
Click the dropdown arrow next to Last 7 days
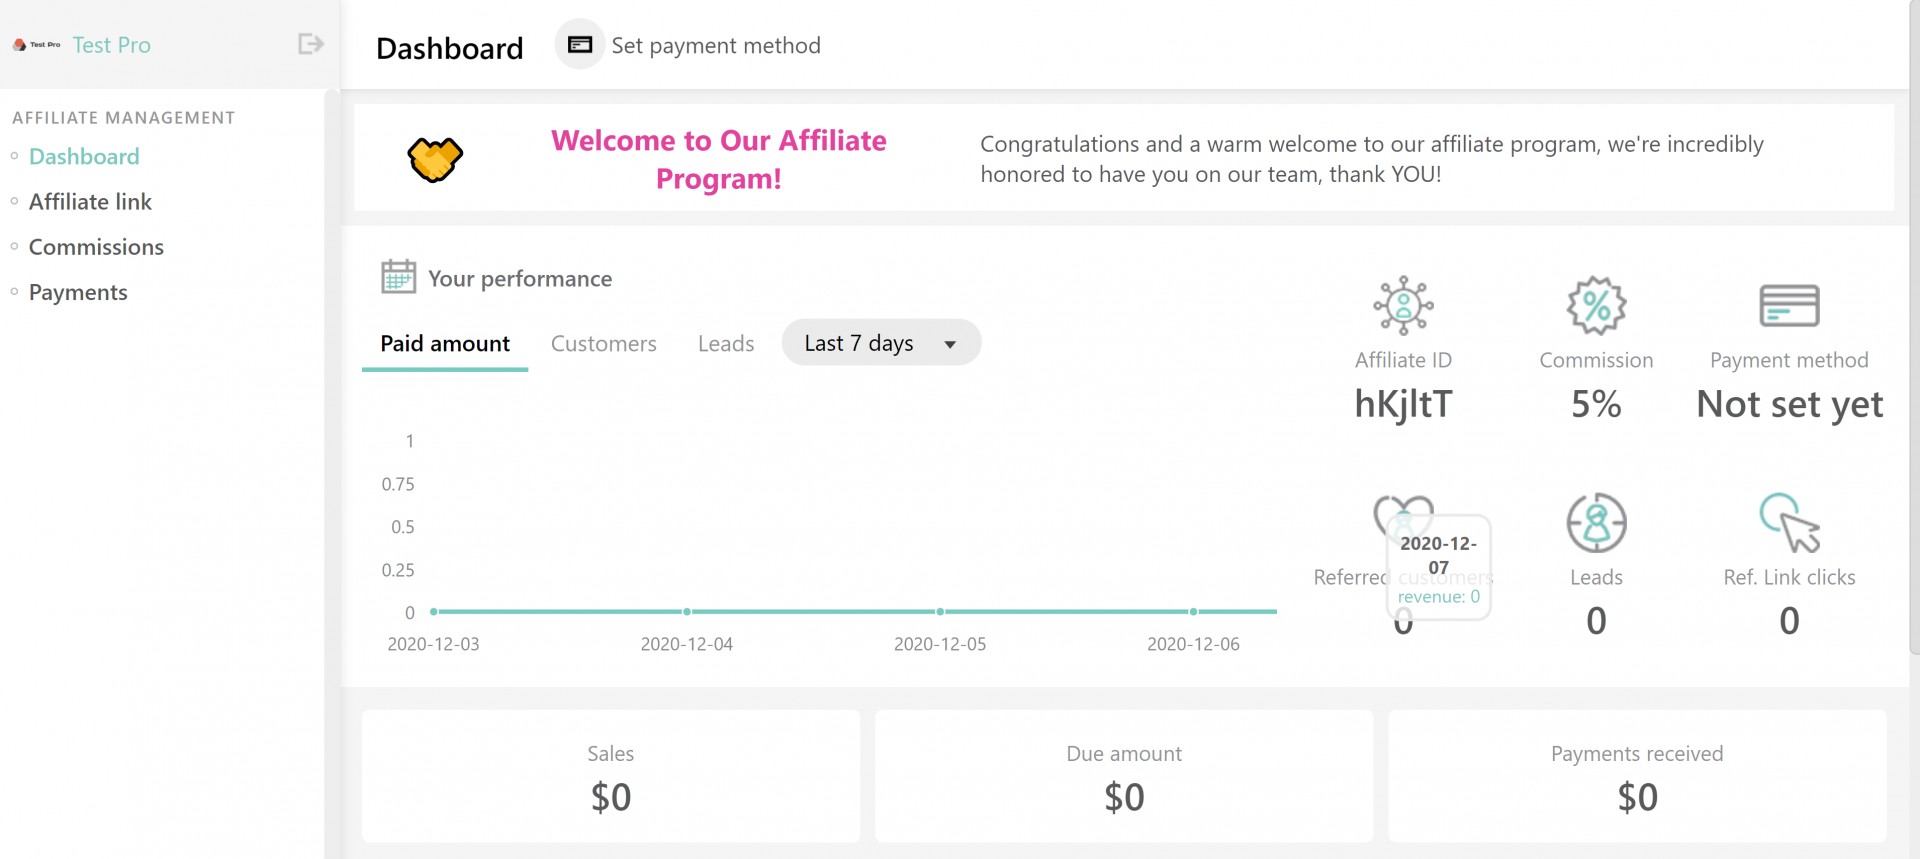(x=950, y=345)
